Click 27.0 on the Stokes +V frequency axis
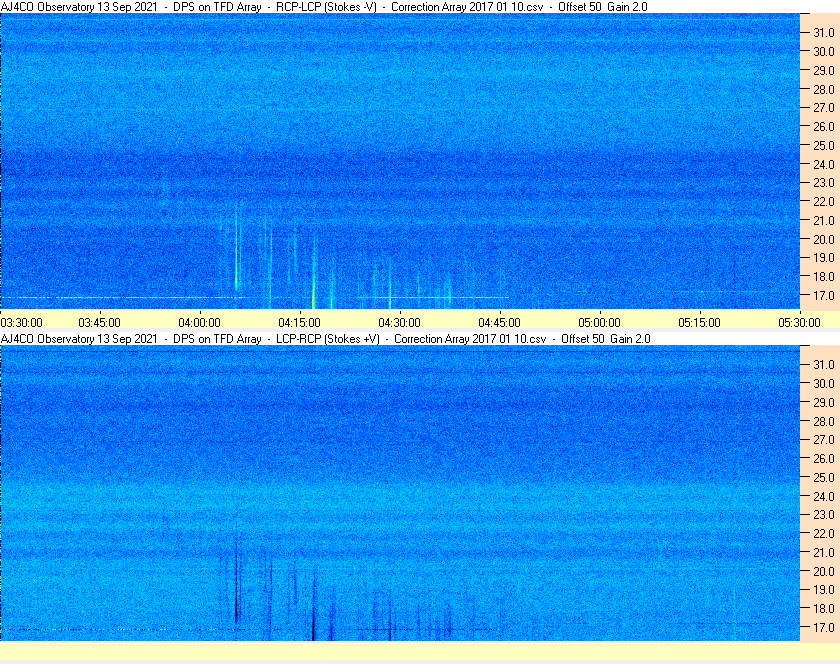The width and height of the screenshot is (840, 664). (x=824, y=440)
